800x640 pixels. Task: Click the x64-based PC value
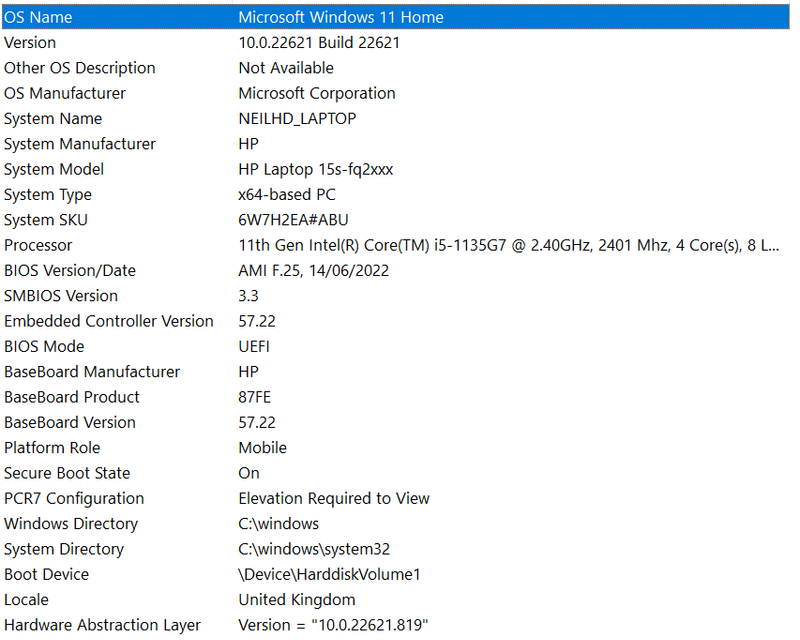[287, 195]
